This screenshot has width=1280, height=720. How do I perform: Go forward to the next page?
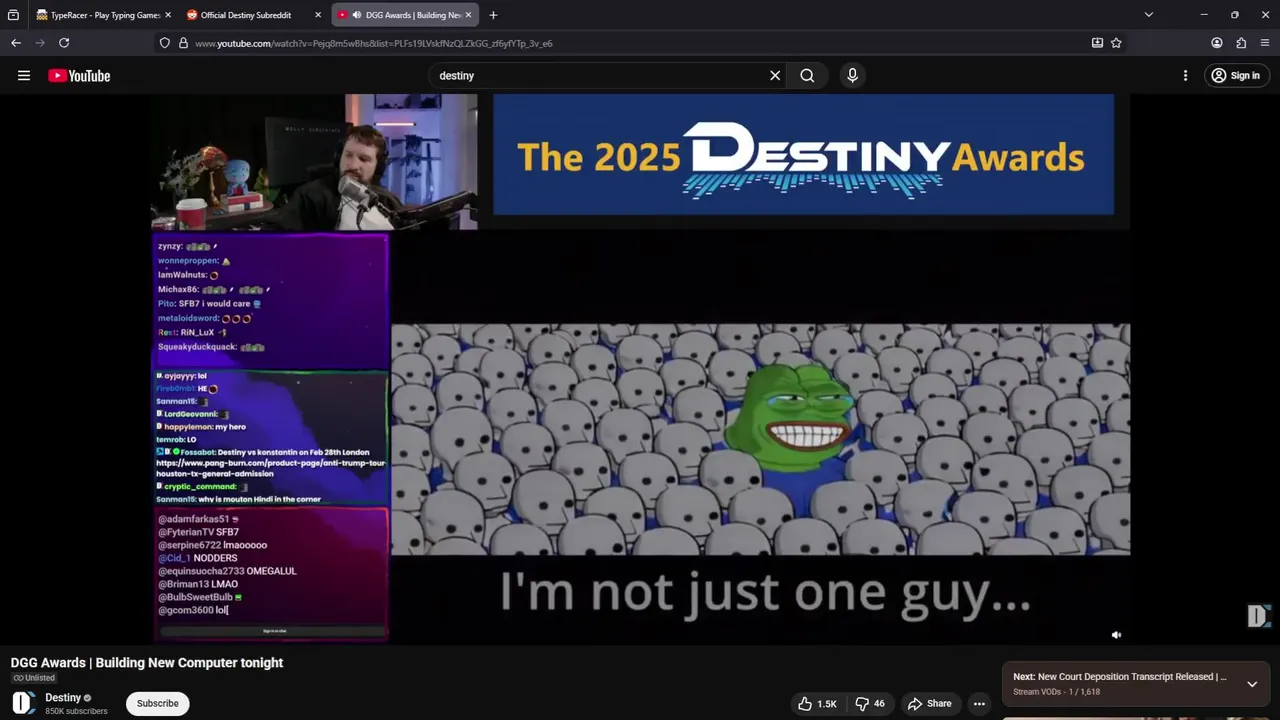pyautogui.click(x=40, y=43)
